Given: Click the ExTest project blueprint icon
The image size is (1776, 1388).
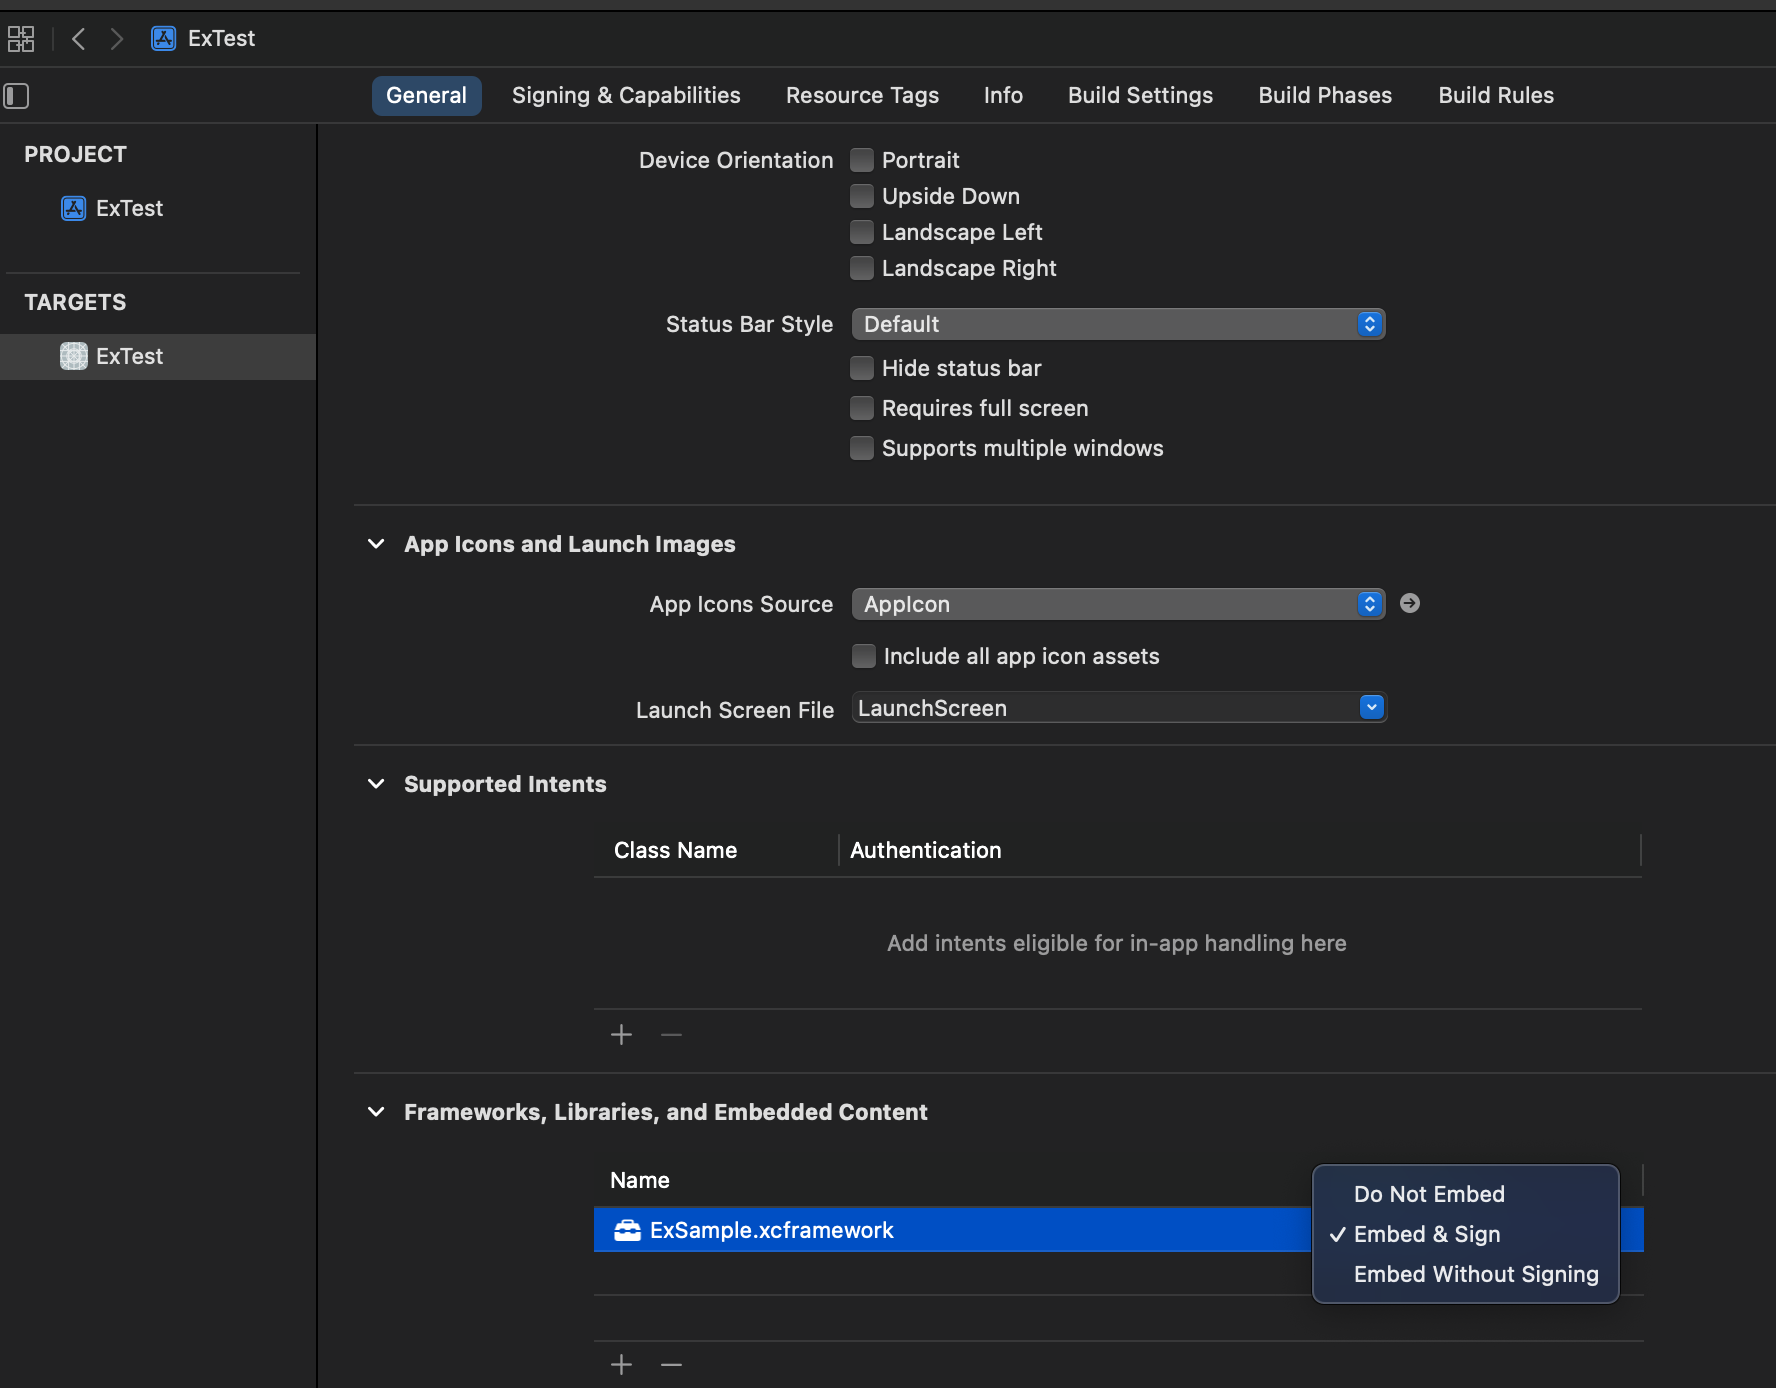Looking at the screenshot, I should (73, 208).
